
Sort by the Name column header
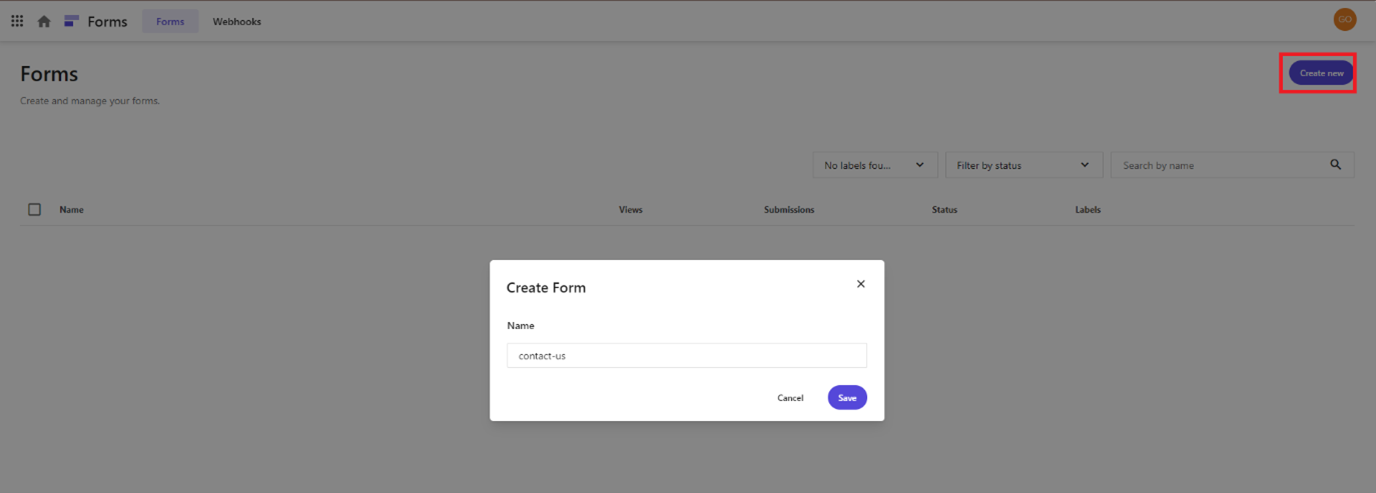[x=71, y=210]
